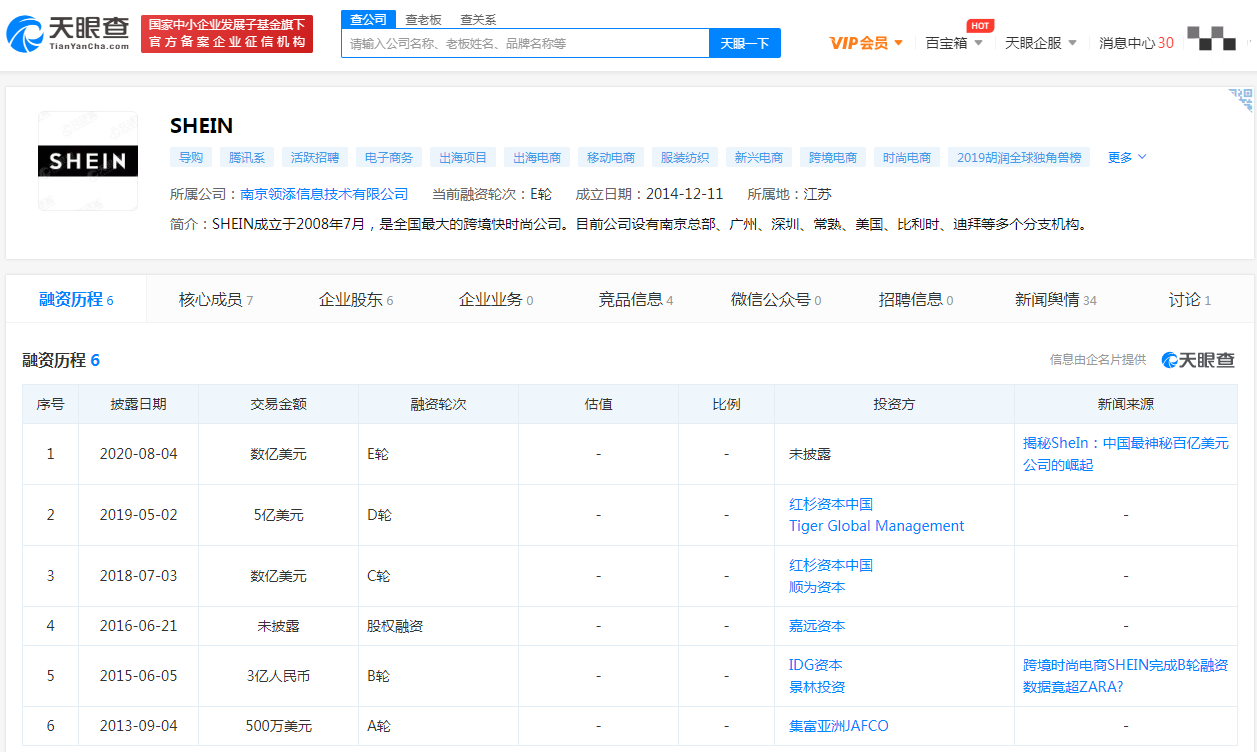
Task: Click the 出海电商 tag
Action: click(x=537, y=157)
